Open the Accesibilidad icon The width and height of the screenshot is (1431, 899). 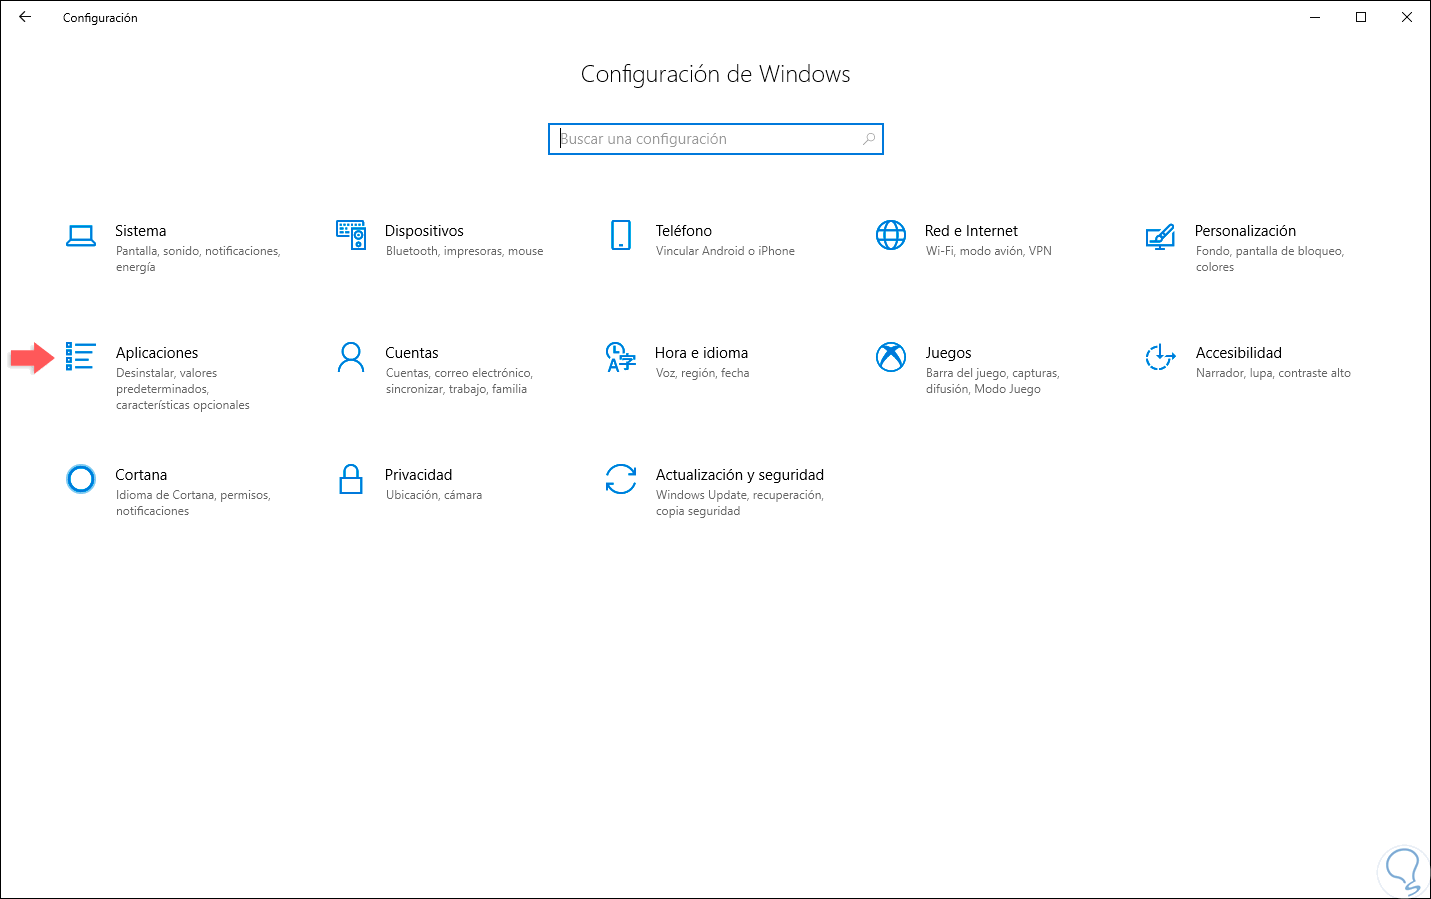(x=1160, y=357)
